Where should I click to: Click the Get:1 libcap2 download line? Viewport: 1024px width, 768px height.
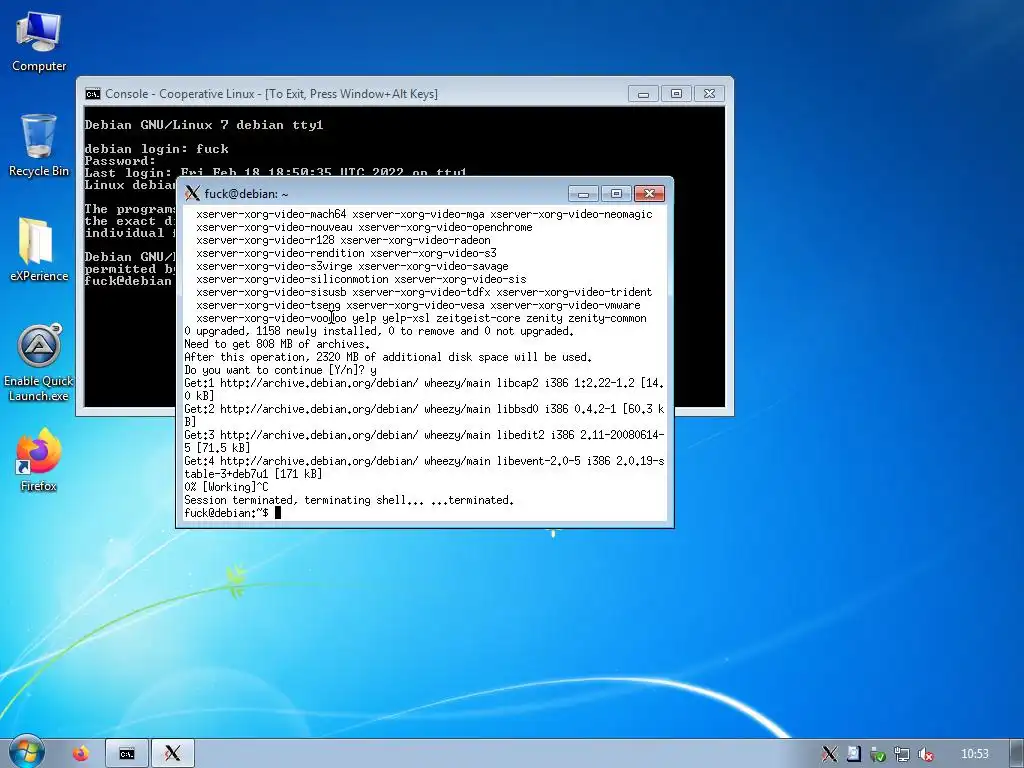pos(424,389)
